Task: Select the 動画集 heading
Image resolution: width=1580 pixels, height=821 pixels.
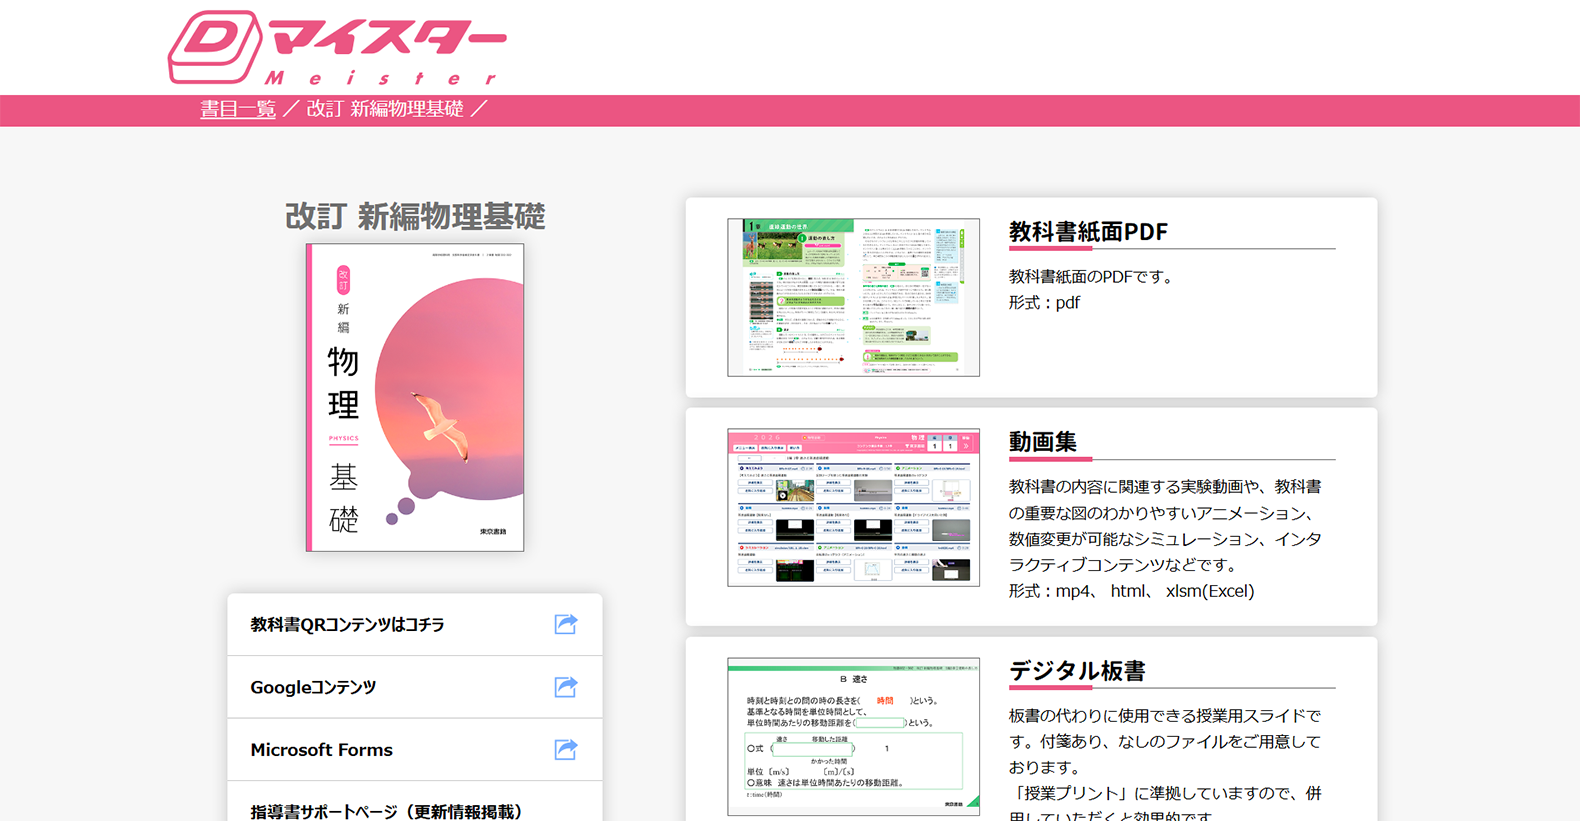Action: (1043, 442)
